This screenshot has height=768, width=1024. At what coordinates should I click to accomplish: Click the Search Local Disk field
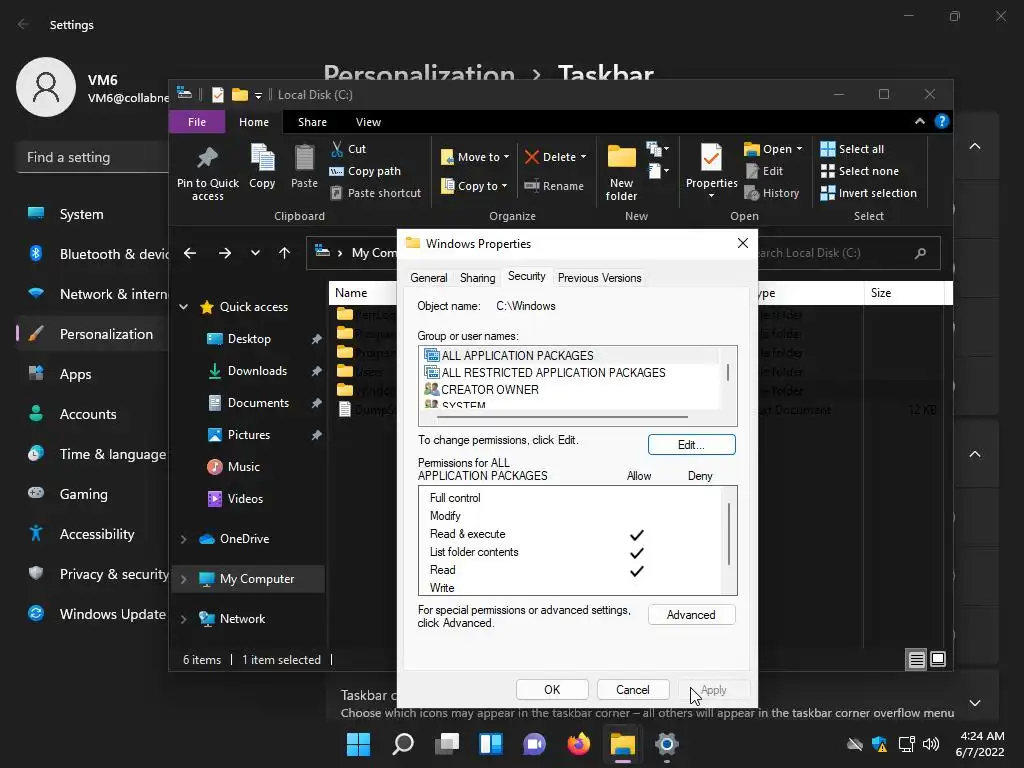848,253
